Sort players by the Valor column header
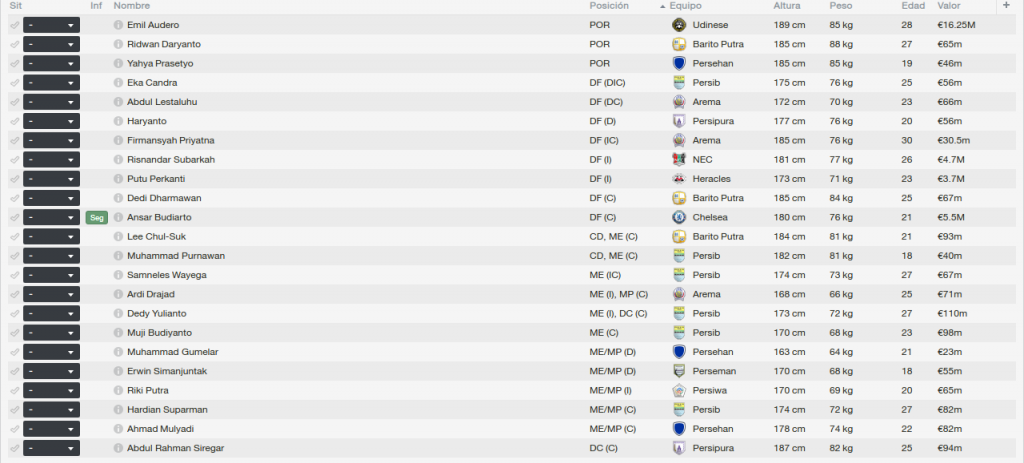 tap(949, 6)
